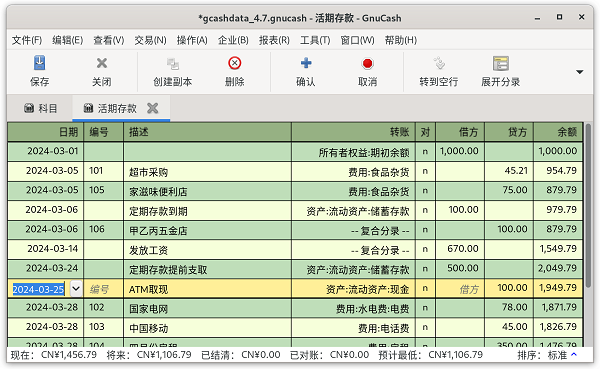600x369 pixels.
Task: Open the 文件(F) menu
Action: (27, 40)
